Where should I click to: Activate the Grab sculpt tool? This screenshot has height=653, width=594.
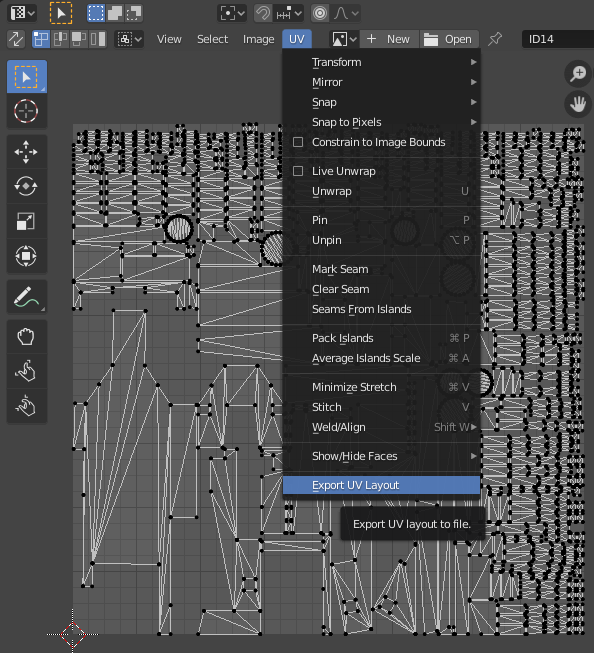click(x=27, y=336)
